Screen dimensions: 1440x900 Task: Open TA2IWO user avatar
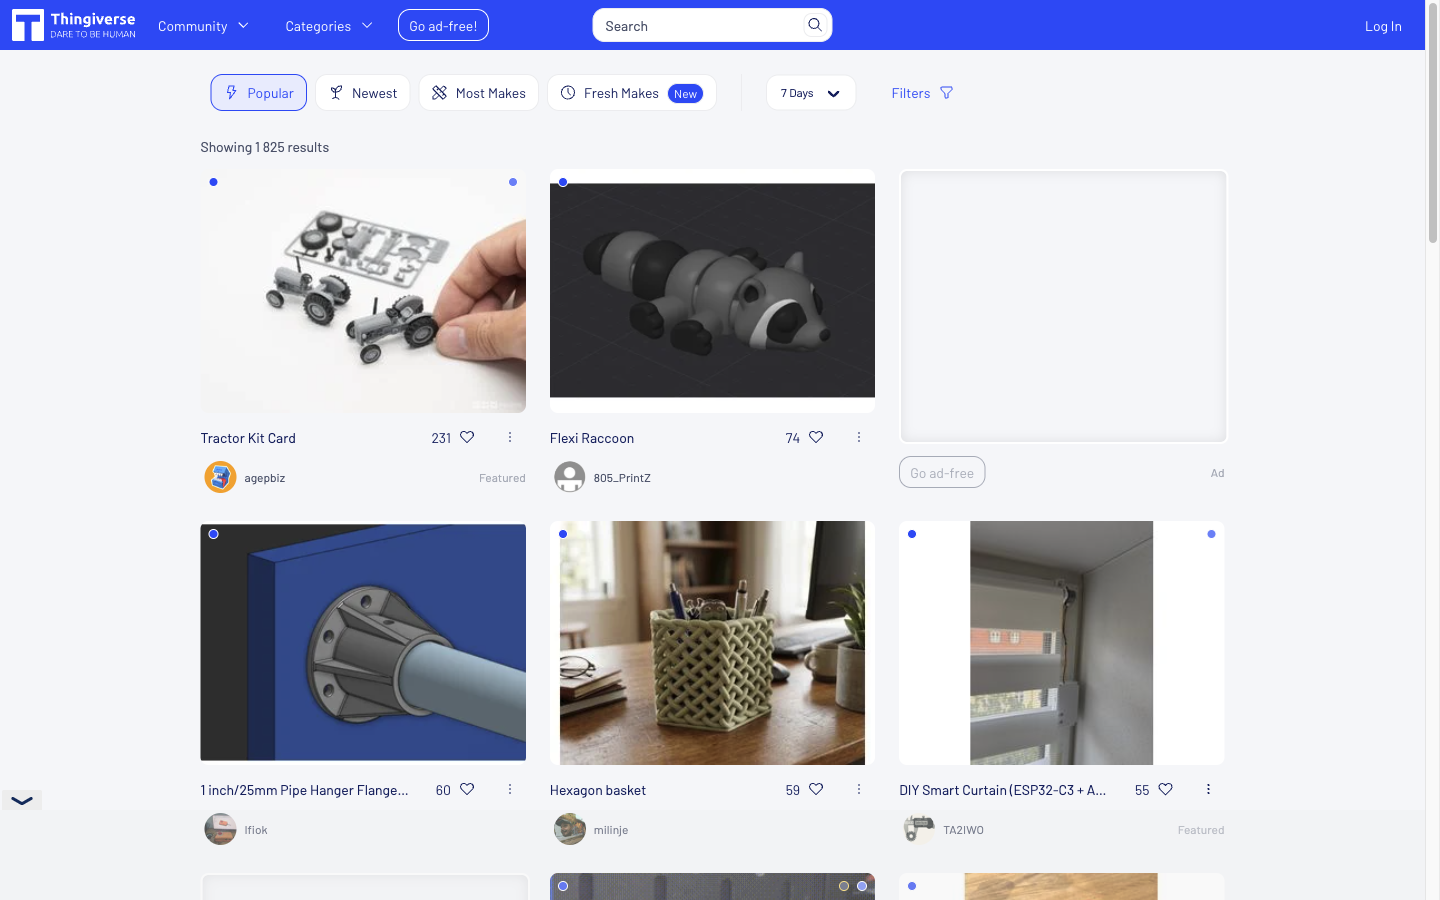pos(919,829)
